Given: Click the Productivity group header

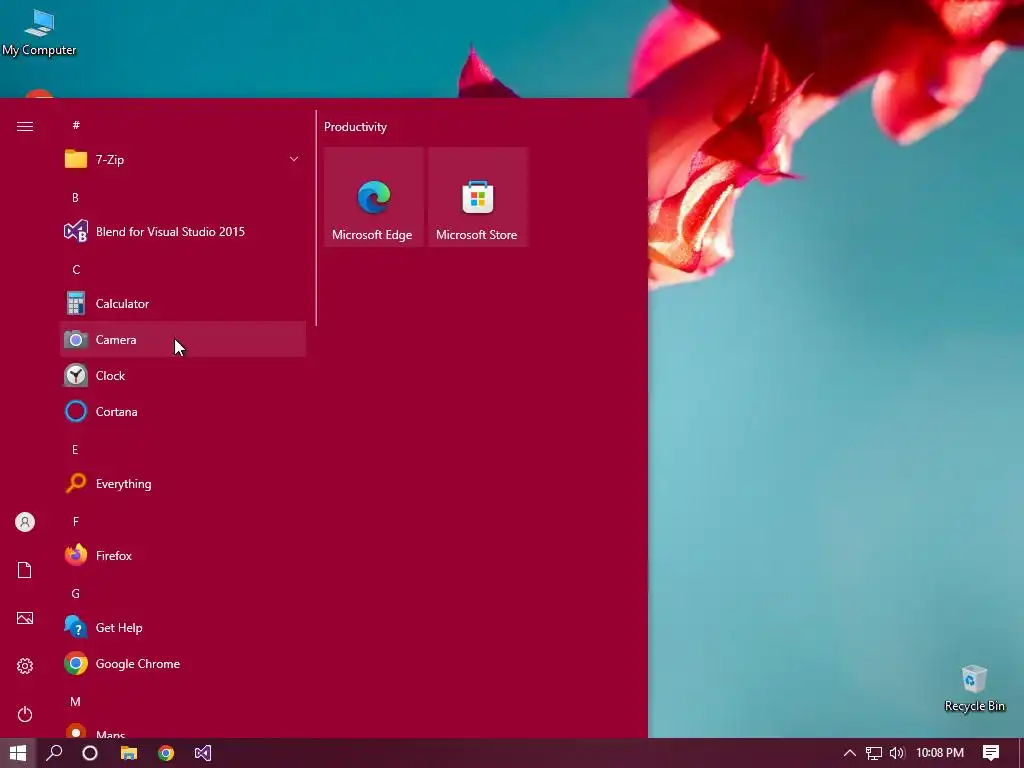Looking at the screenshot, I should (355, 127).
